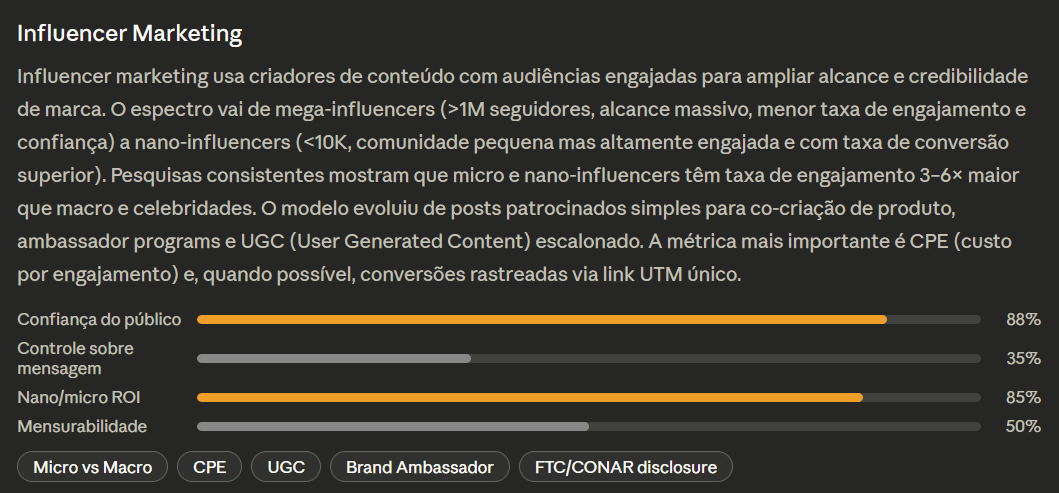Open the UGC tag
The width and height of the screenshot is (1059, 493).
(286, 467)
